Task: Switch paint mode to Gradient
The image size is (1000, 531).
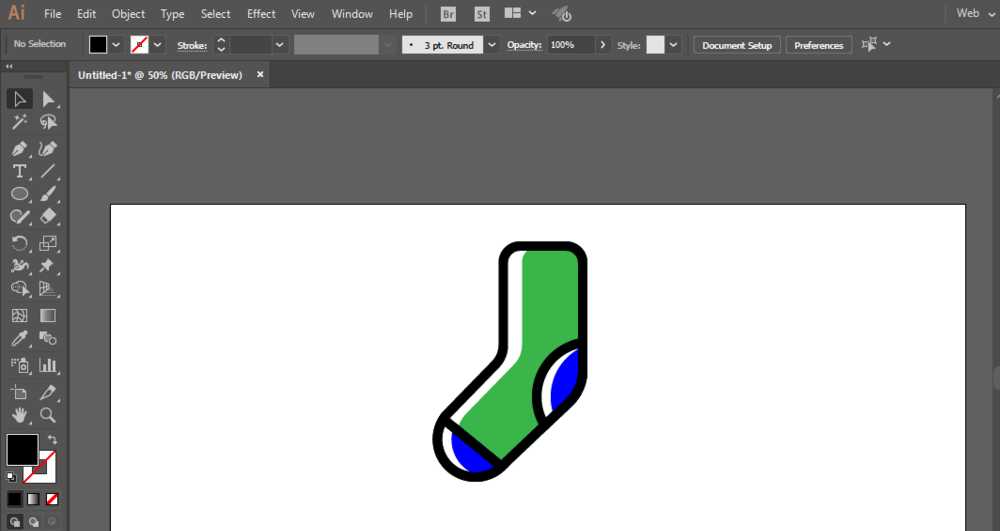Action: (x=33, y=498)
